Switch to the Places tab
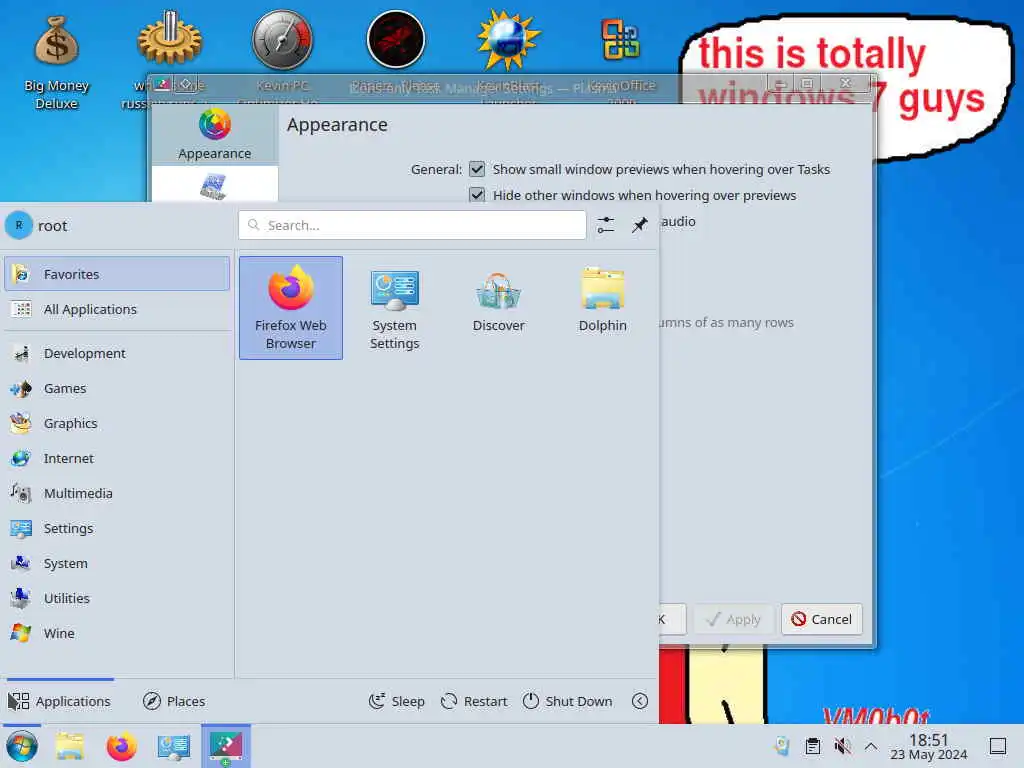This screenshot has width=1024, height=768. tap(174, 701)
